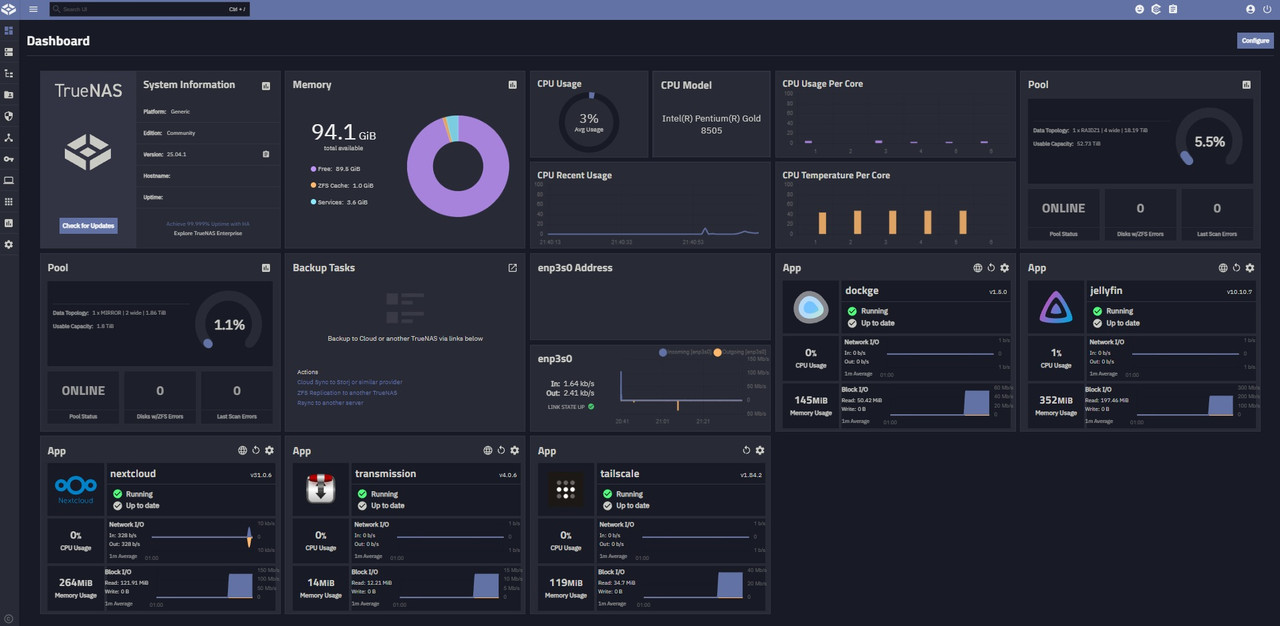1280x626 pixels.
Task: Open the power menu icon
Action: (x=1267, y=9)
